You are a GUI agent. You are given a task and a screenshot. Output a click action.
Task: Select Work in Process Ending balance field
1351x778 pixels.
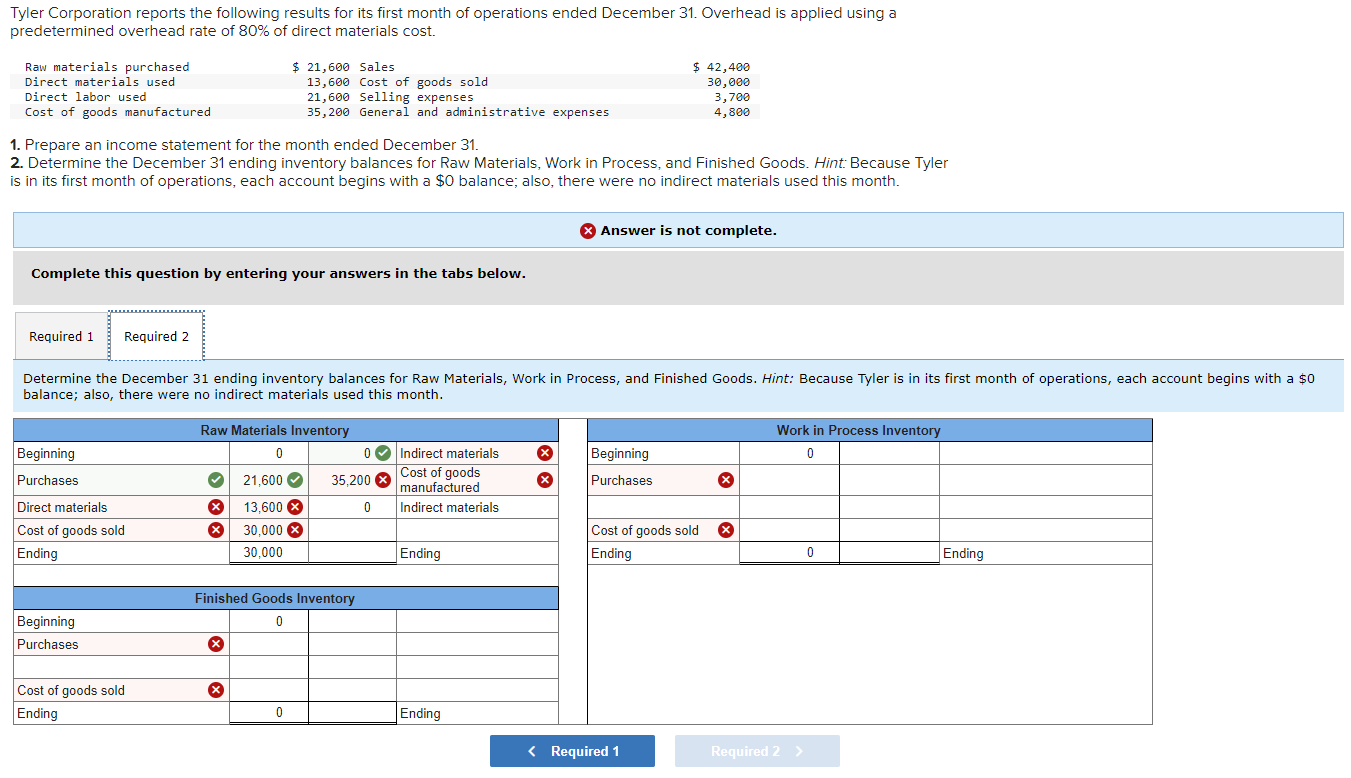(x=789, y=553)
